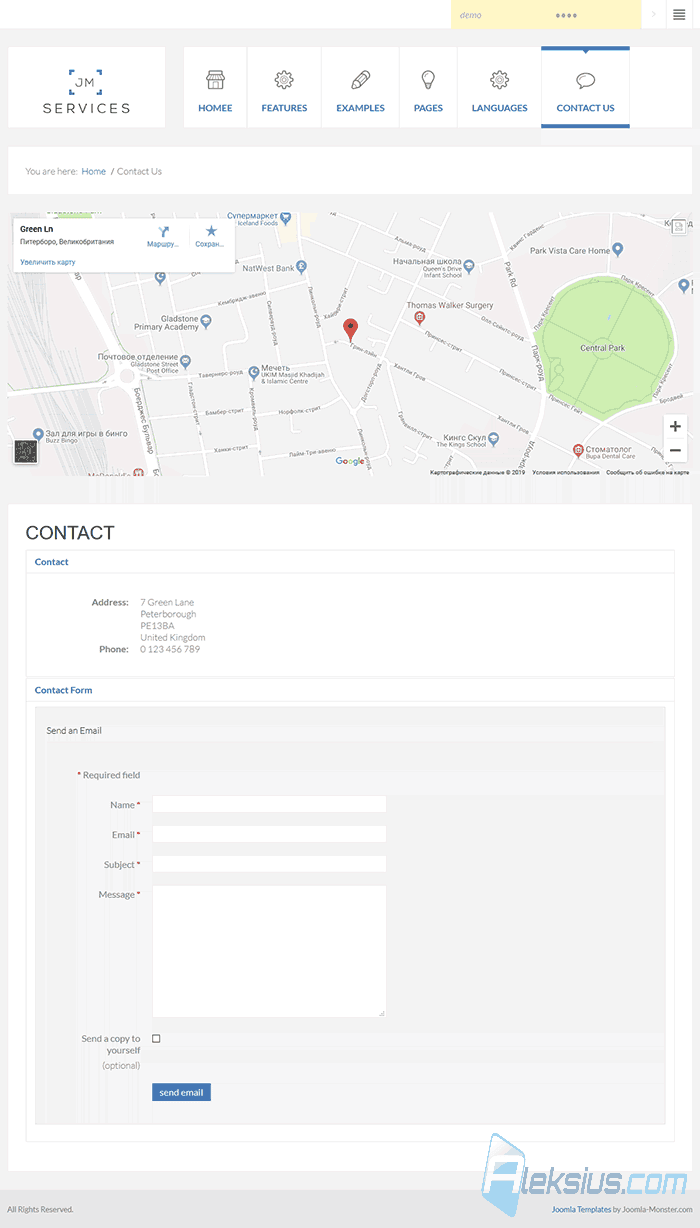Click the Супермаркет Iceland Foods marker
This screenshot has width=700, height=1228.
coord(285,217)
